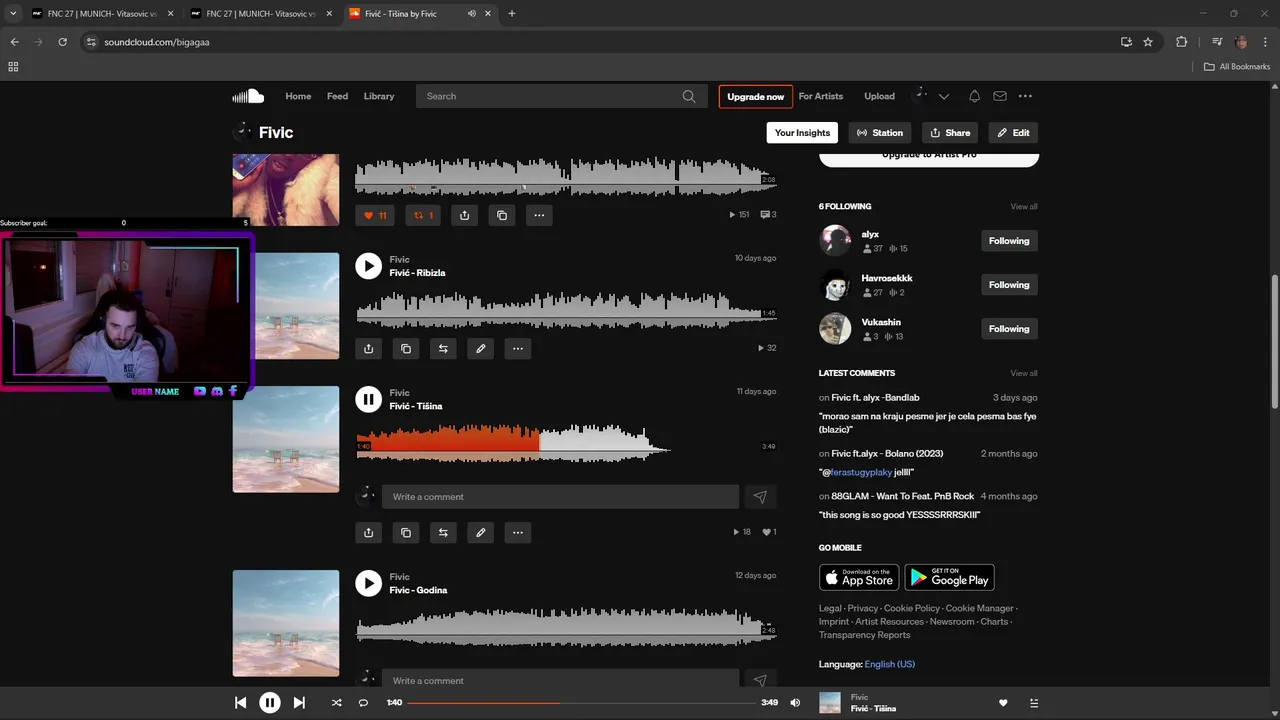Screen dimensions: 1280x720
Task: Pause Fivić - Tišina track
Action: [x=368, y=399]
